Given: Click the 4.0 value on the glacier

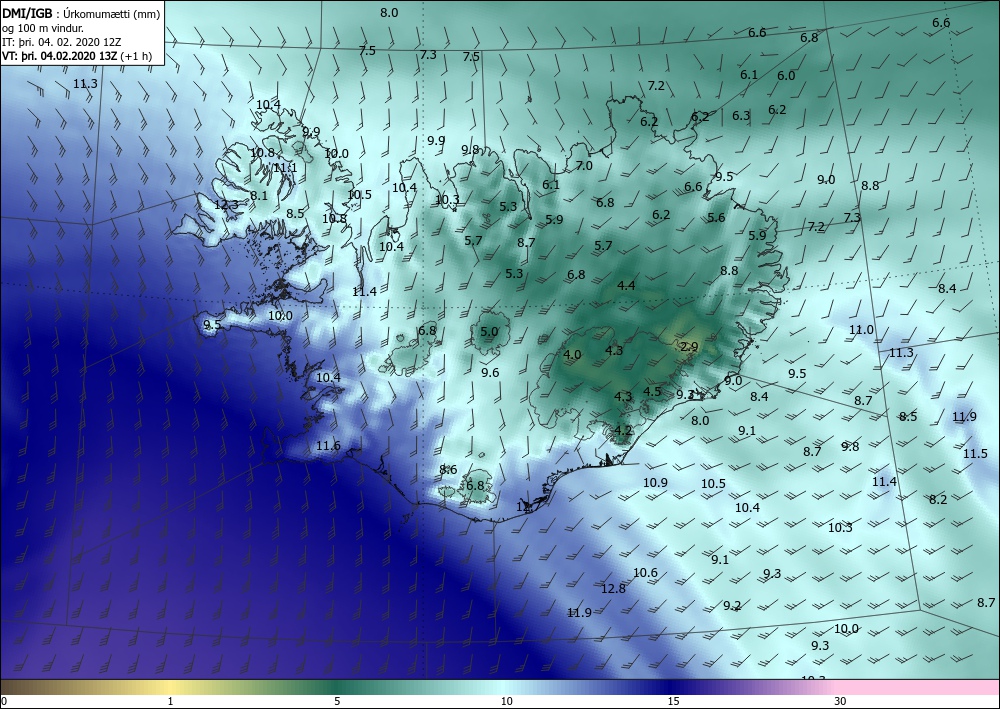Looking at the screenshot, I should [572, 354].
